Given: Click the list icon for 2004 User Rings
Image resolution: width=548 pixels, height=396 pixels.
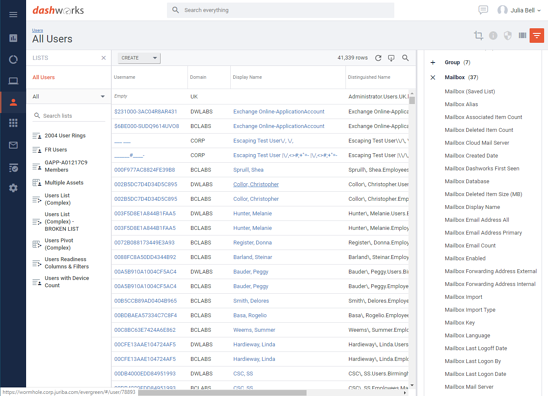Looking at the screenshot, I should (x=37, y=136).
